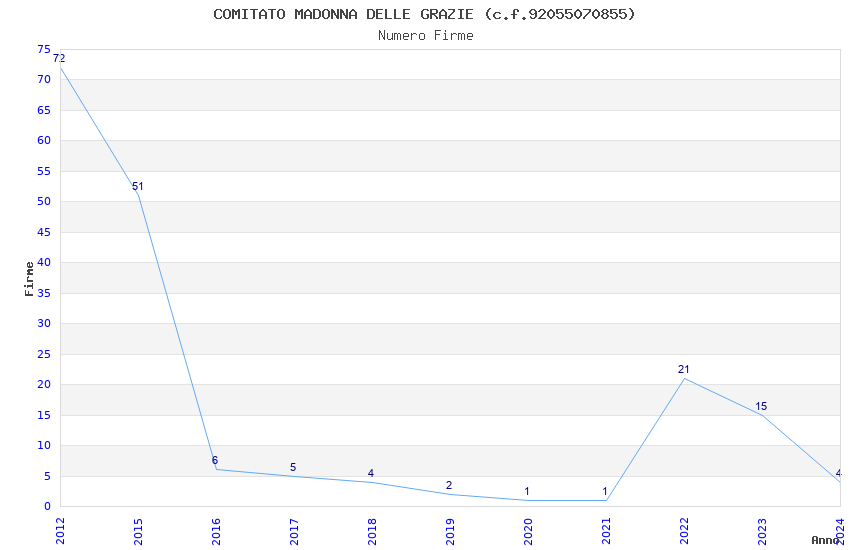The width and height of the screenshot is (850, 550).
Task: Select the data label 1 for 2020
Action: (527, 491)
